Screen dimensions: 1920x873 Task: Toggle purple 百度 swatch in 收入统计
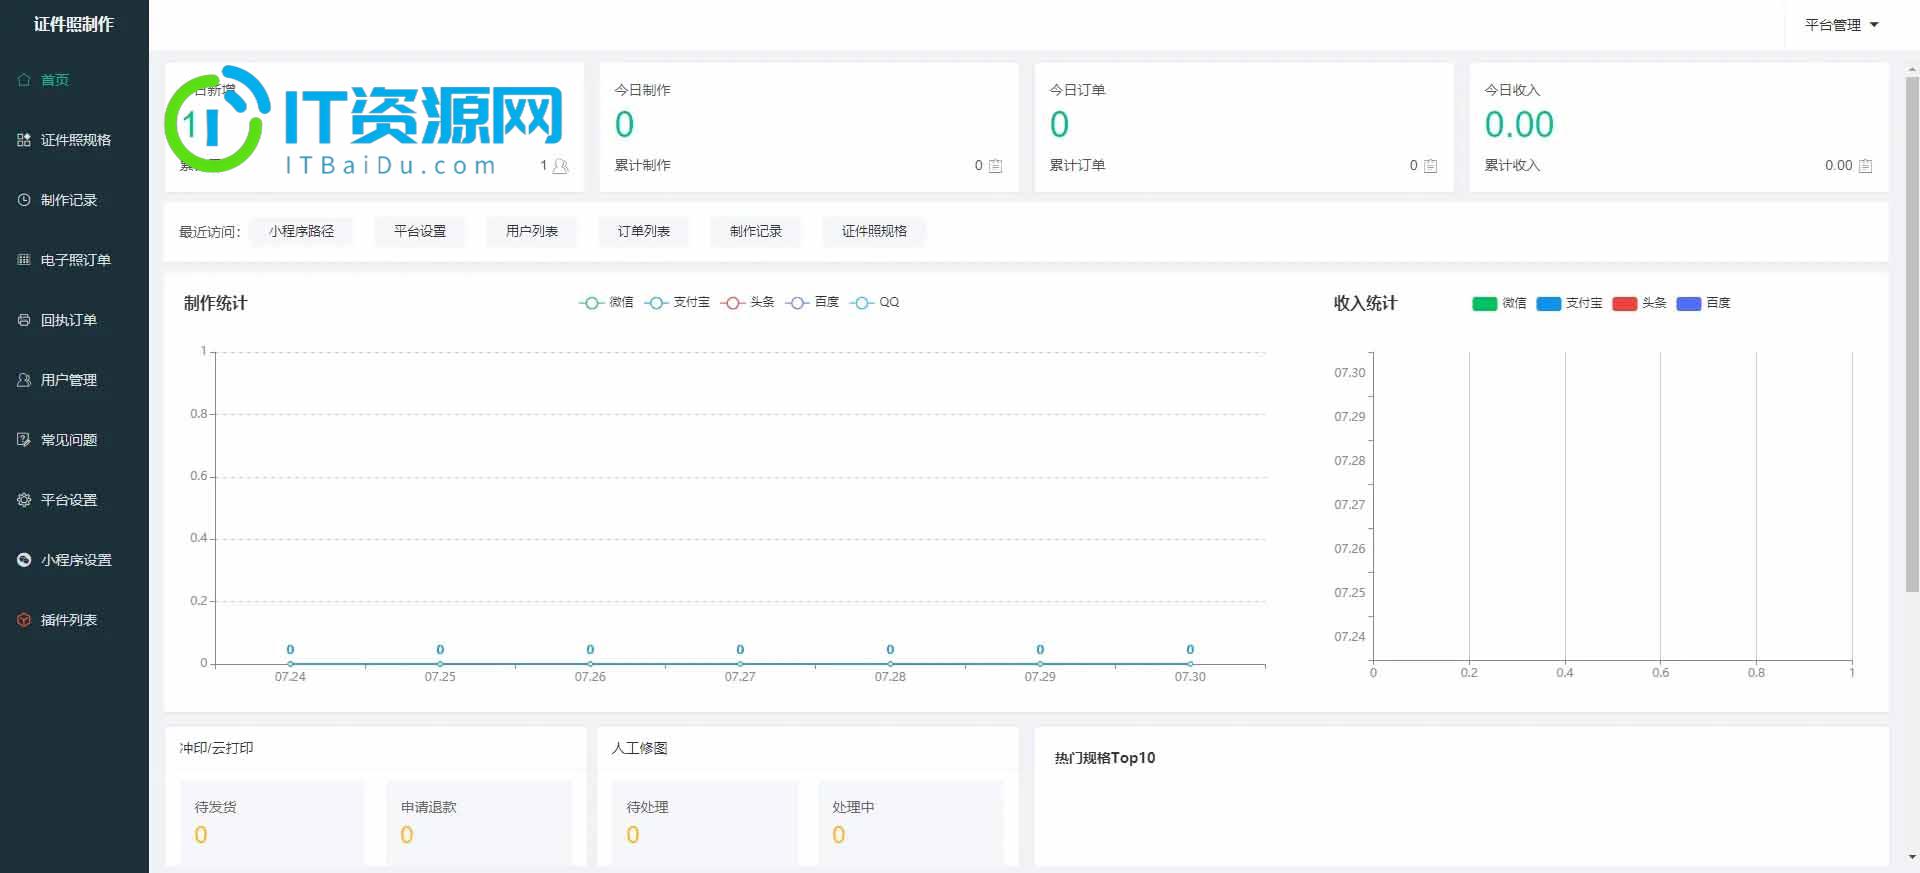click(x=1688, y=303)
